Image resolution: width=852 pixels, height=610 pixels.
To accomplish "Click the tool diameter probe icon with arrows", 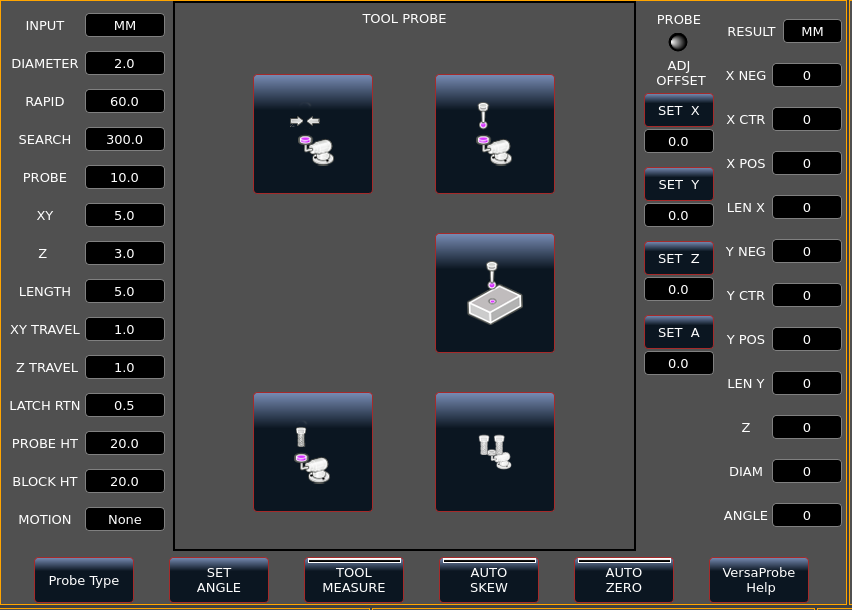I will 313,134.
